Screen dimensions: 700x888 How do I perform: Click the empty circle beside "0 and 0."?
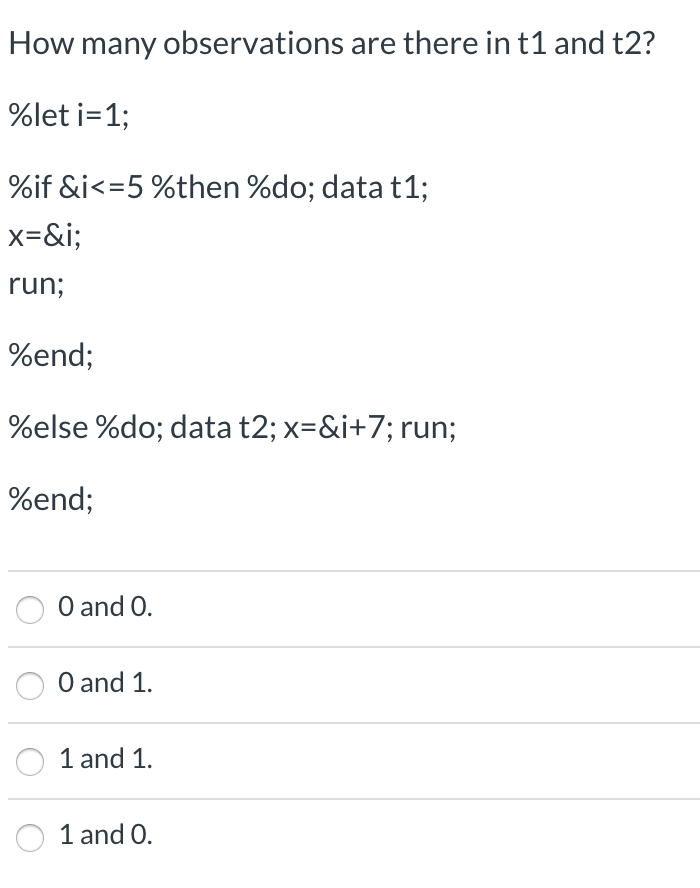29,609
